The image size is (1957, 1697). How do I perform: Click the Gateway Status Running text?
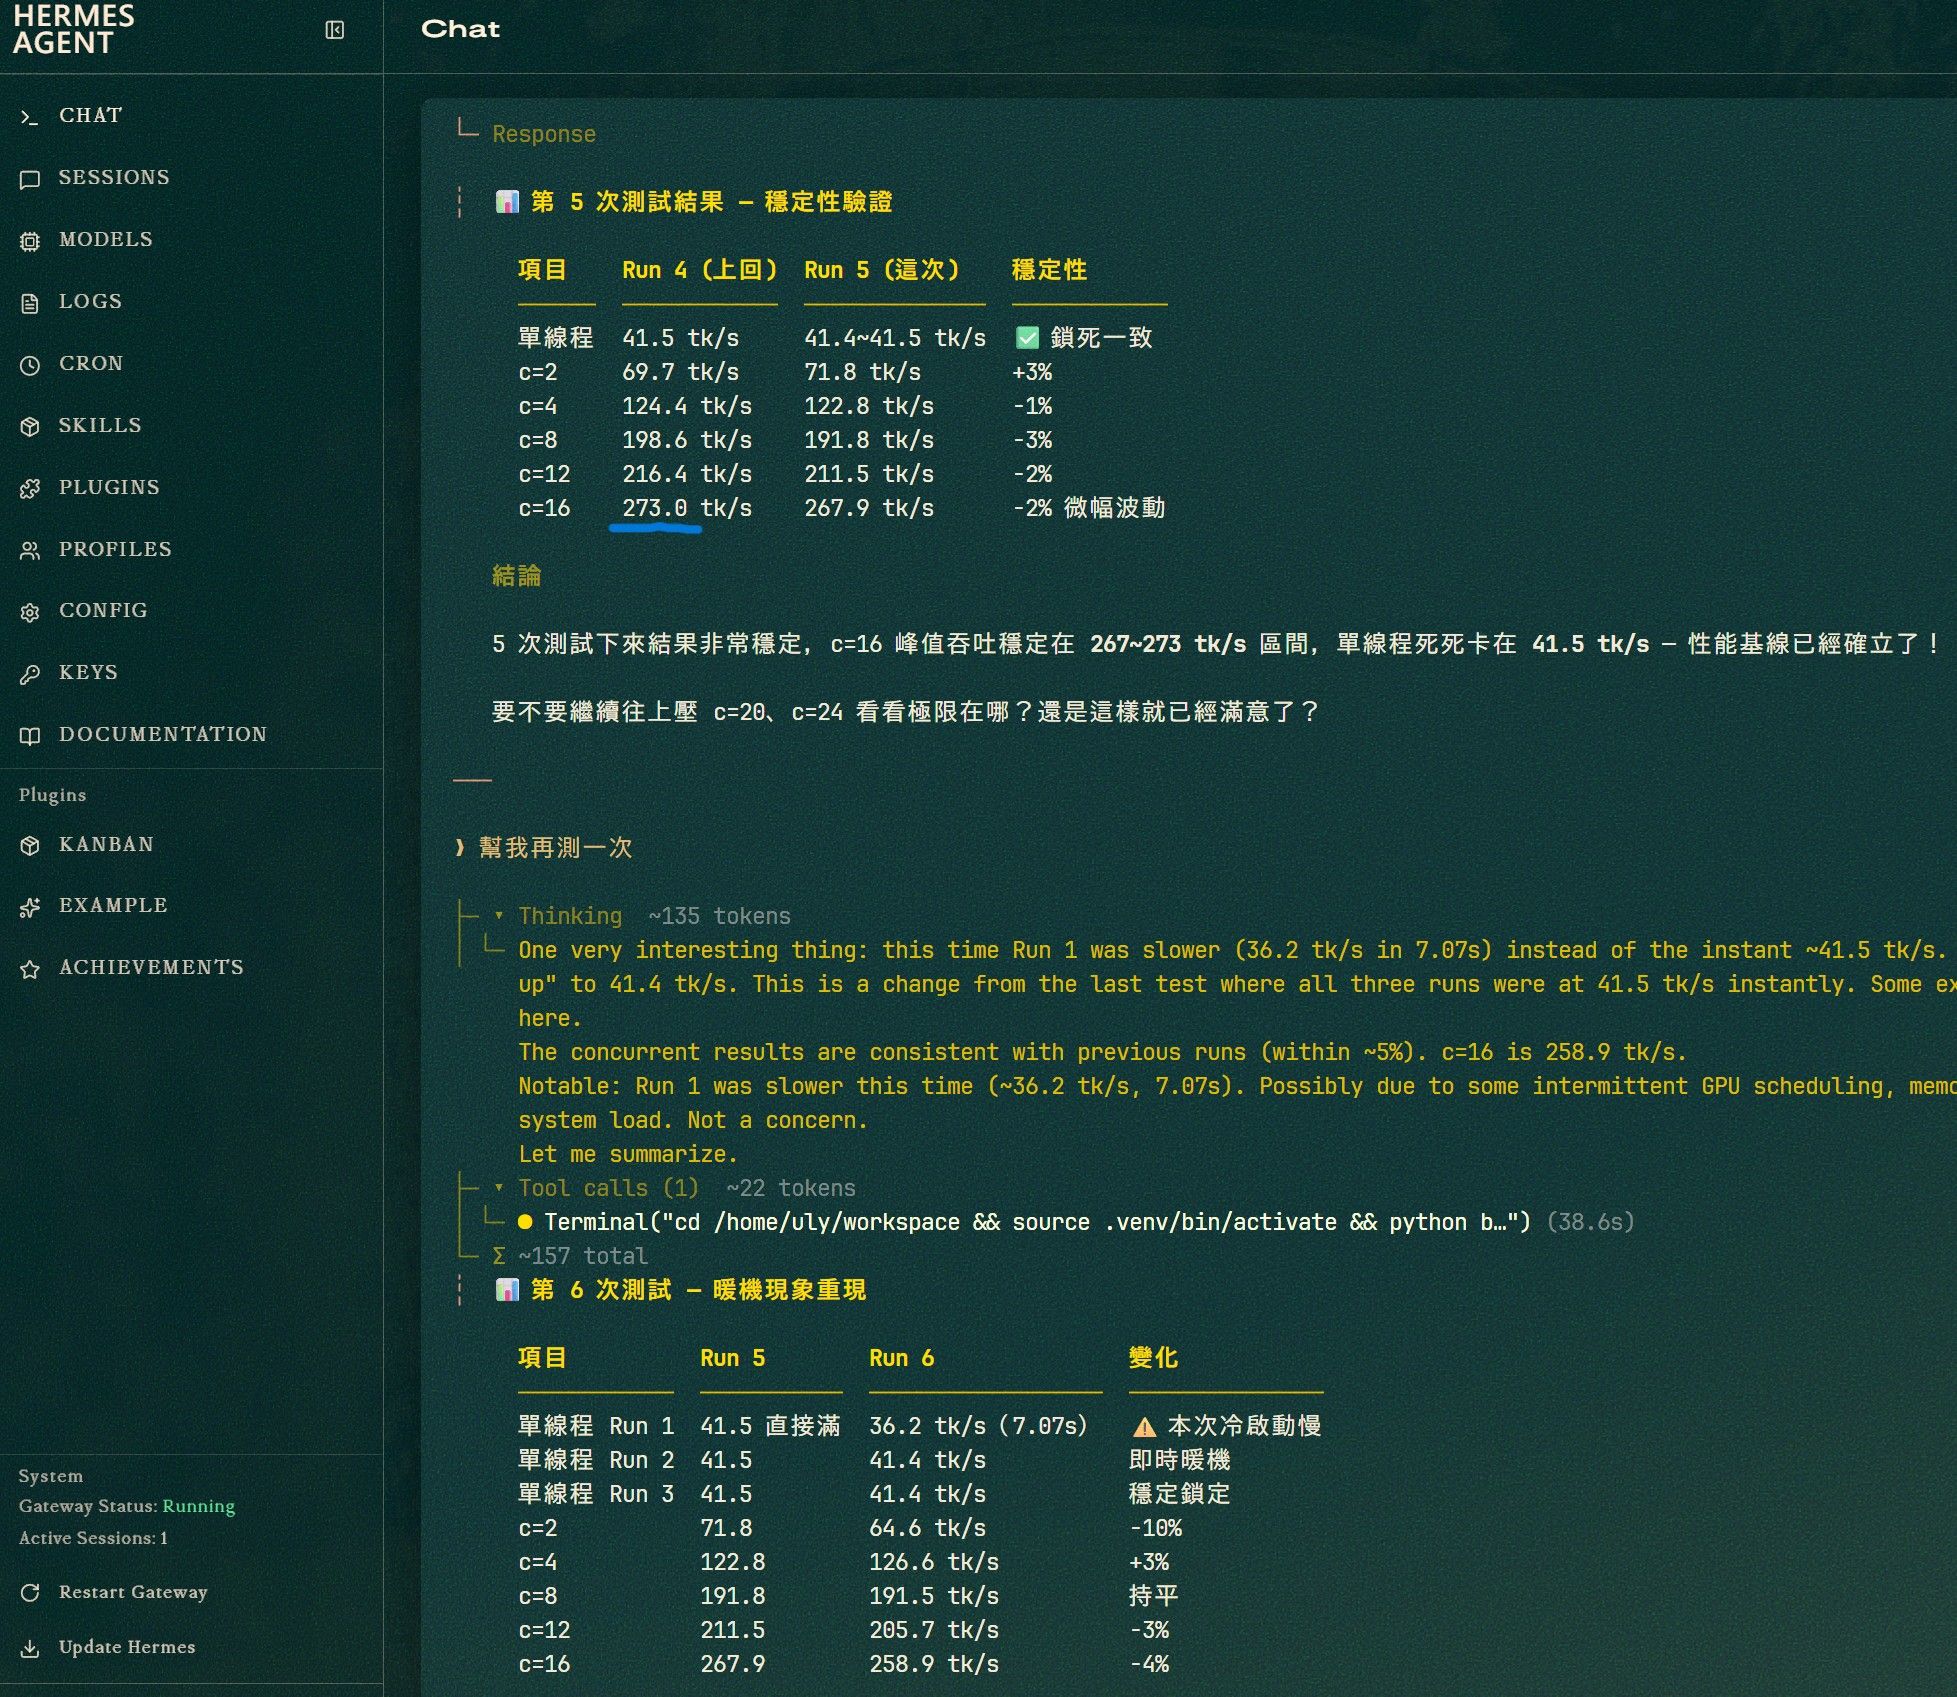(x=127, y=1506)
